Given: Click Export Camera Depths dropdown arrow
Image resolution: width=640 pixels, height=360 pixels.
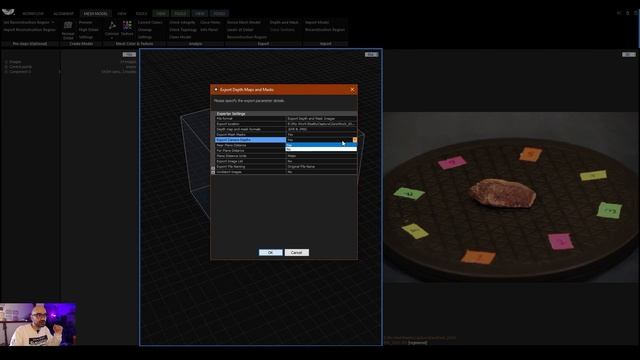Looking at the screenshot, I should [355, 140].
